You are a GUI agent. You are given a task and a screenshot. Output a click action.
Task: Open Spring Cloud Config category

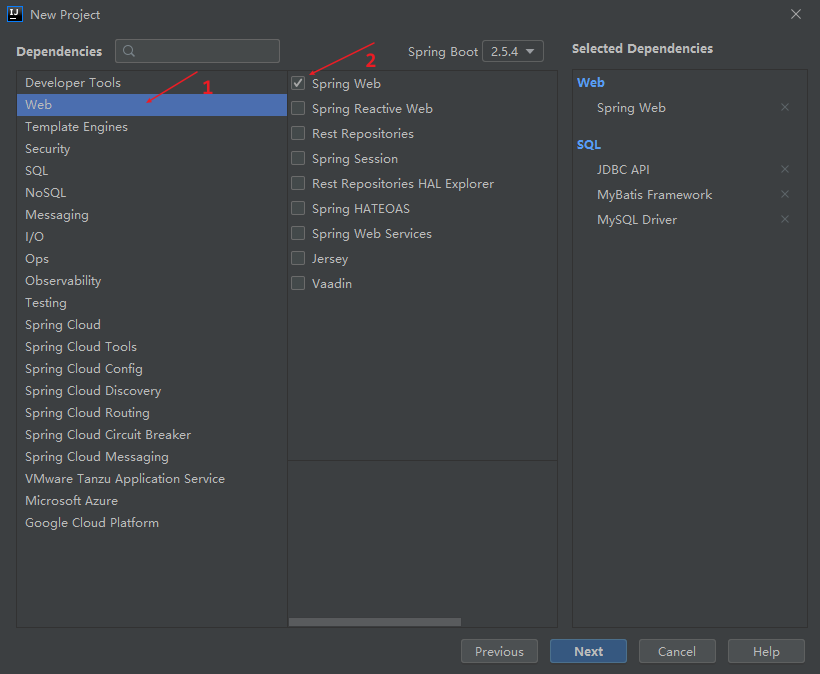pyautogui.click(x=152, y=368)
